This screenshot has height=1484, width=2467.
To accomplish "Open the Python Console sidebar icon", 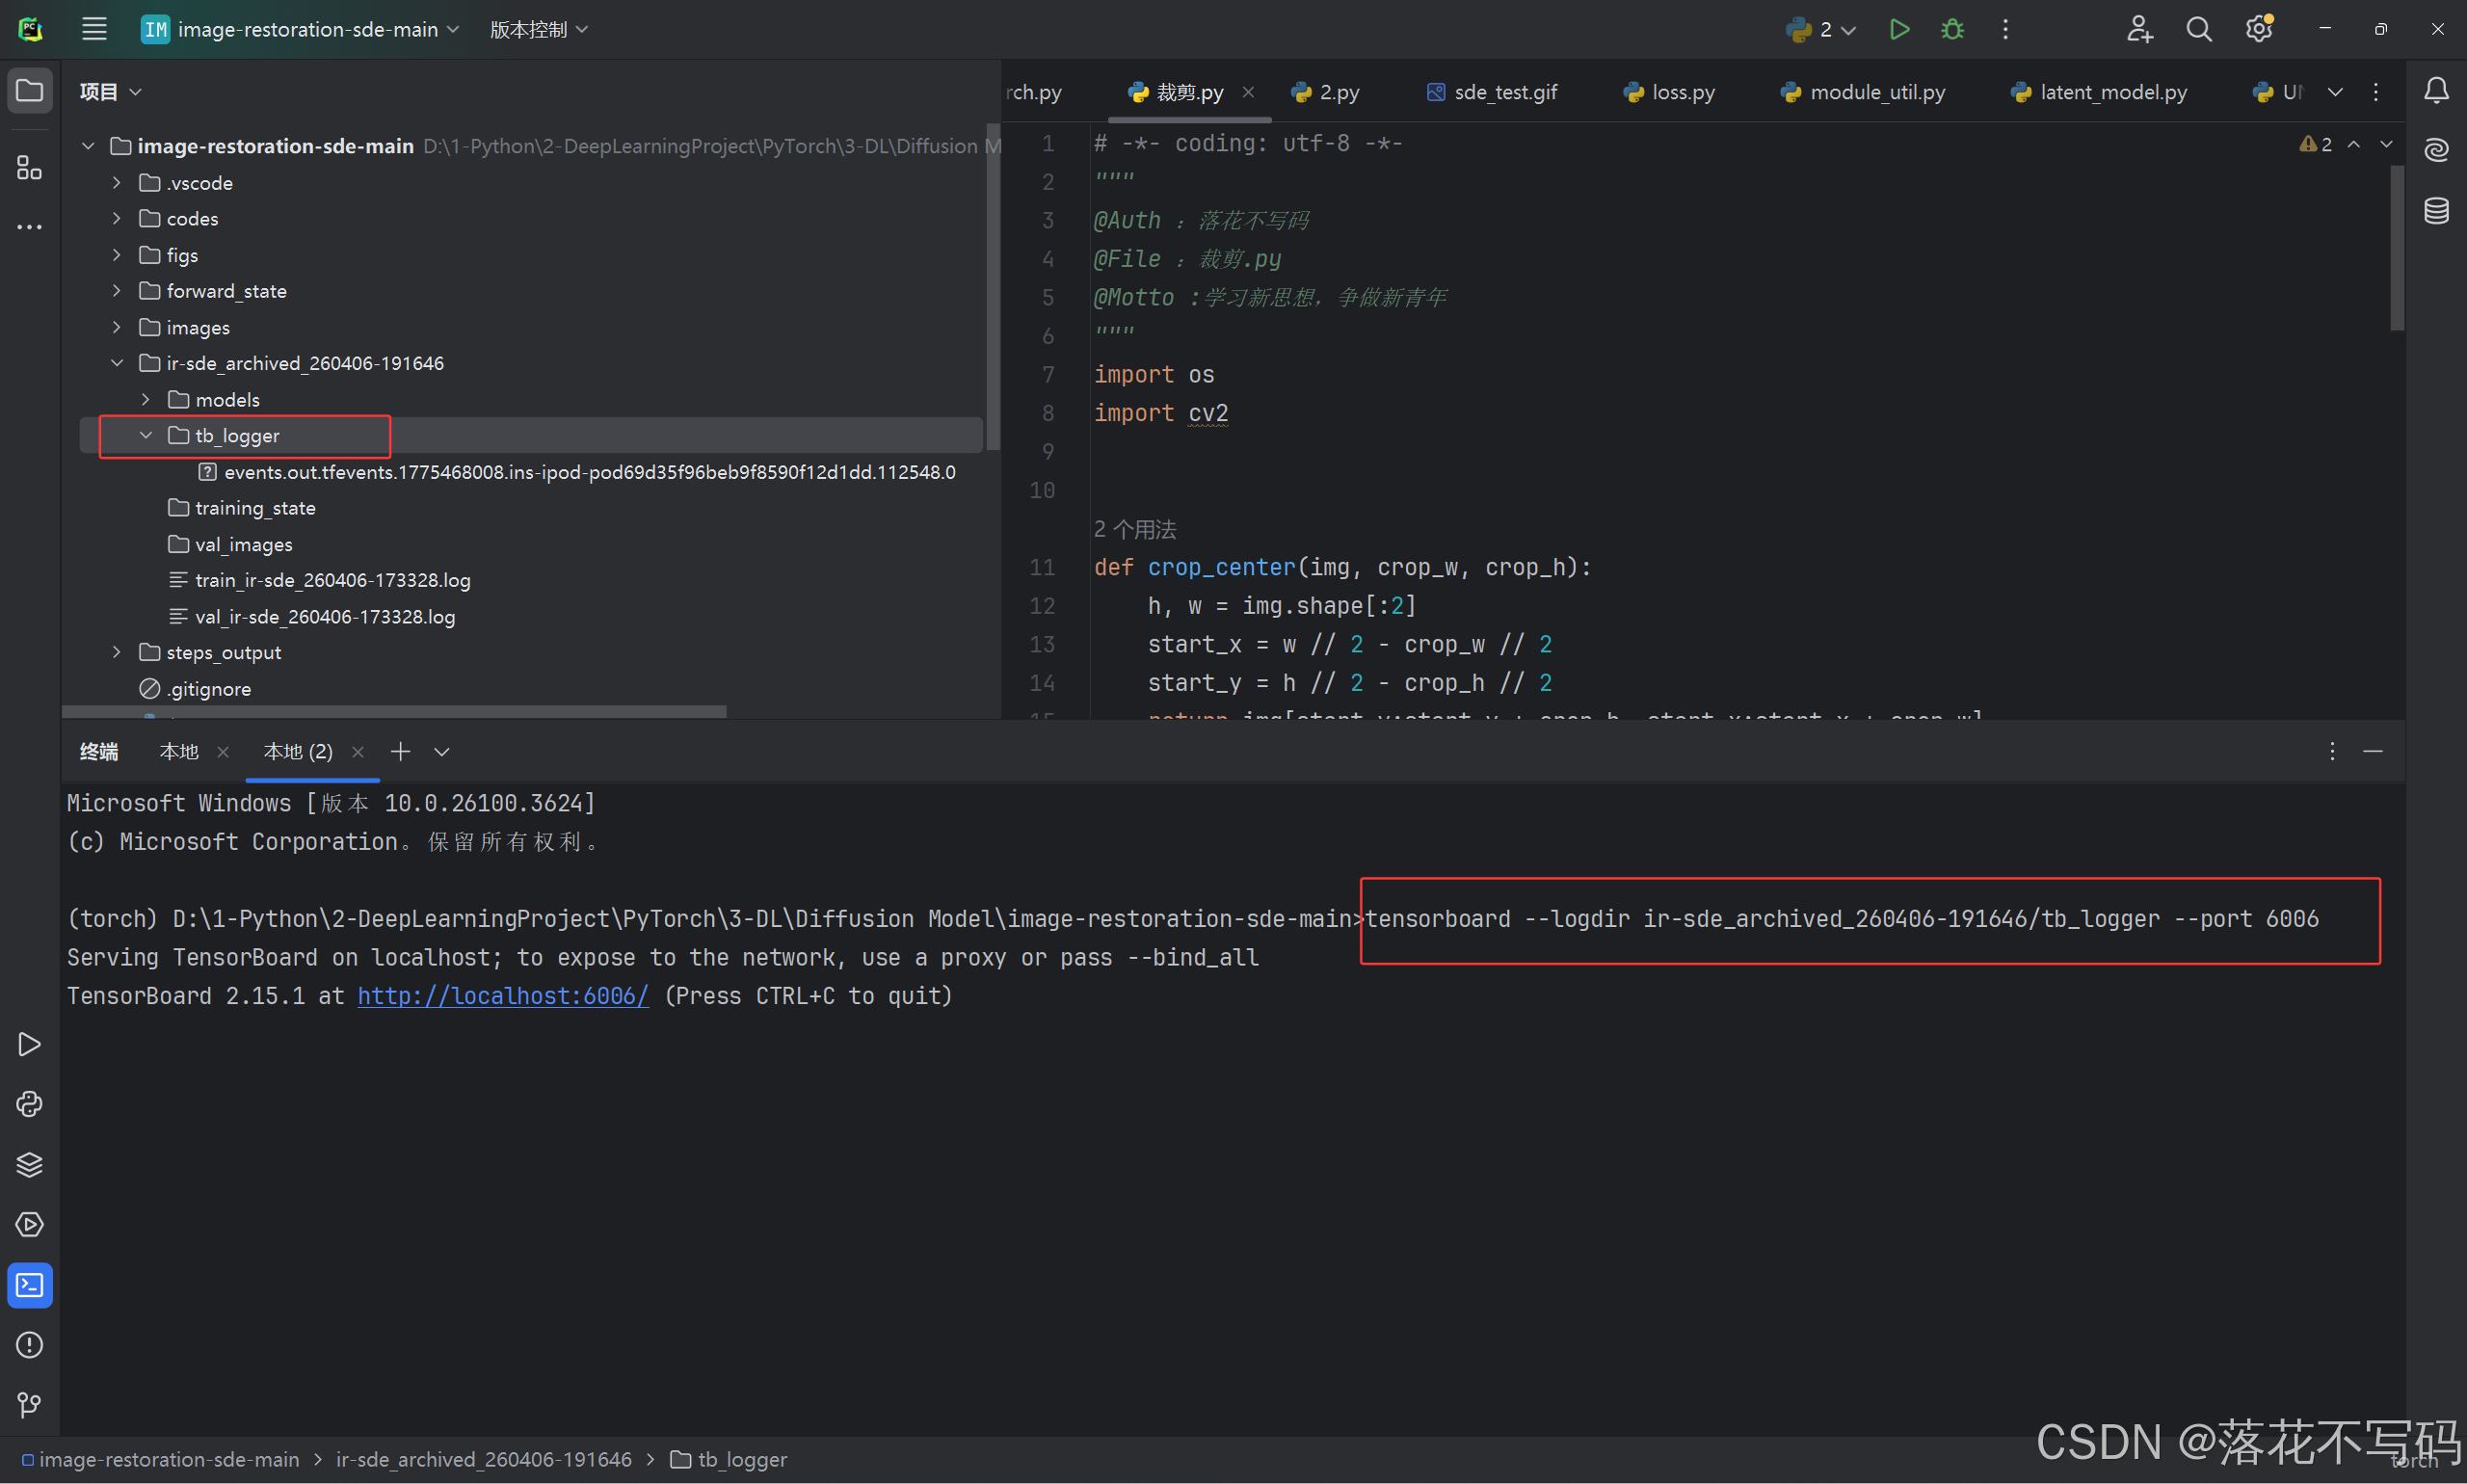I will point(30,1104).
